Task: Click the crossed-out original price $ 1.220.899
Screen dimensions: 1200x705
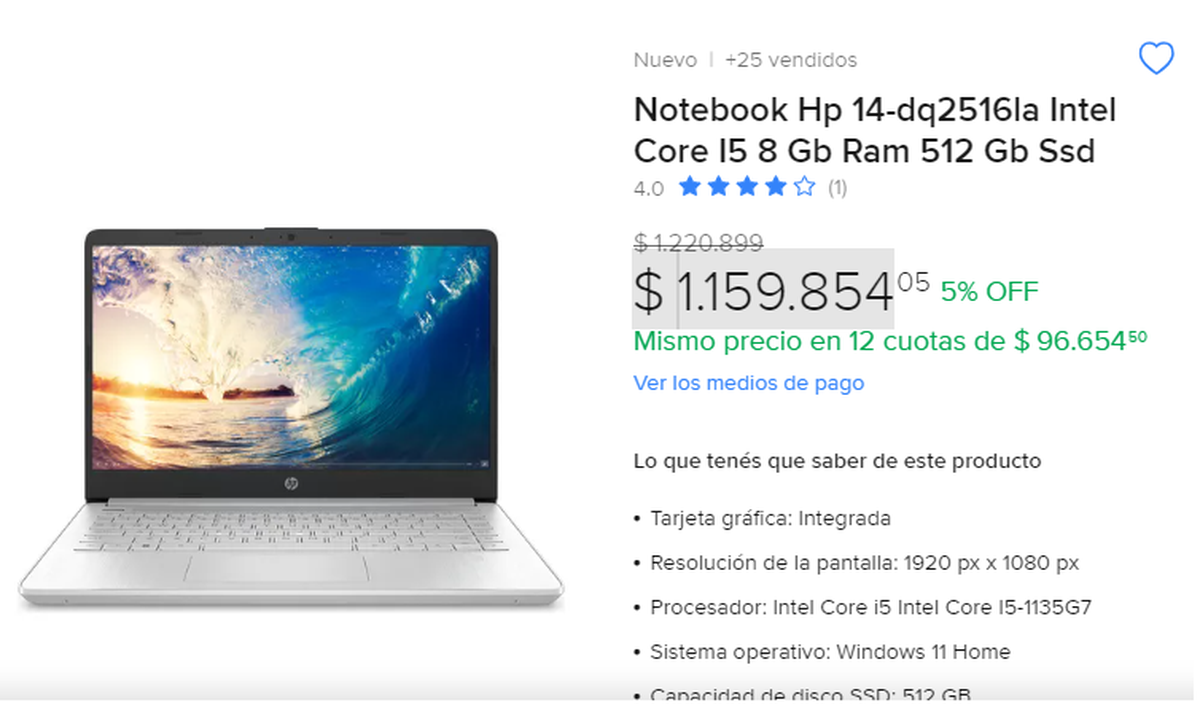Action: 698,242
